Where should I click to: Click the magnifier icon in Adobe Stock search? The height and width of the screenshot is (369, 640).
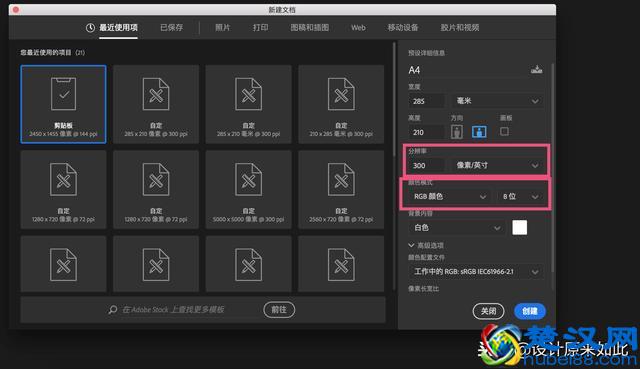pos(113,310)
